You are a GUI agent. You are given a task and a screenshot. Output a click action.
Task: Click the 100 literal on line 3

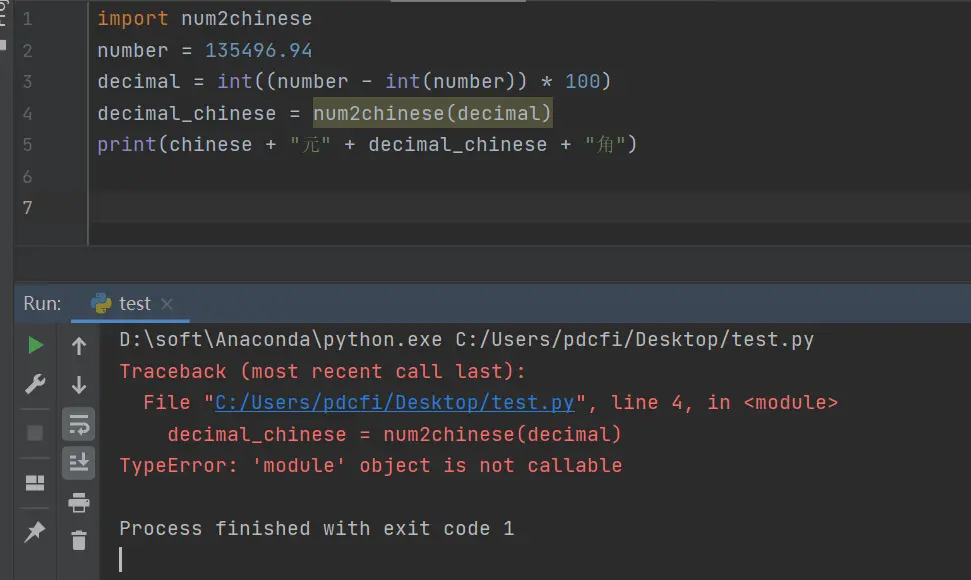pyautogui.click(x=582, y=81)
